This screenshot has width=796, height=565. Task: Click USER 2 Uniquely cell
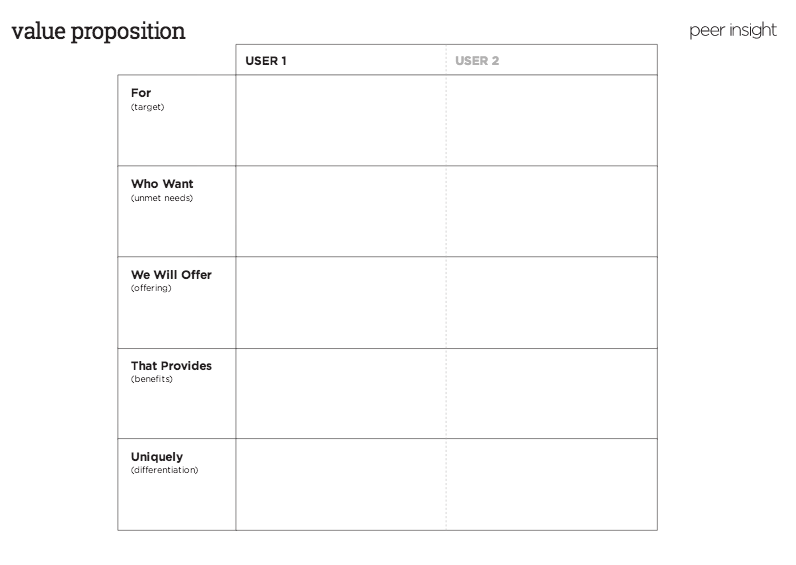(552, 484)
